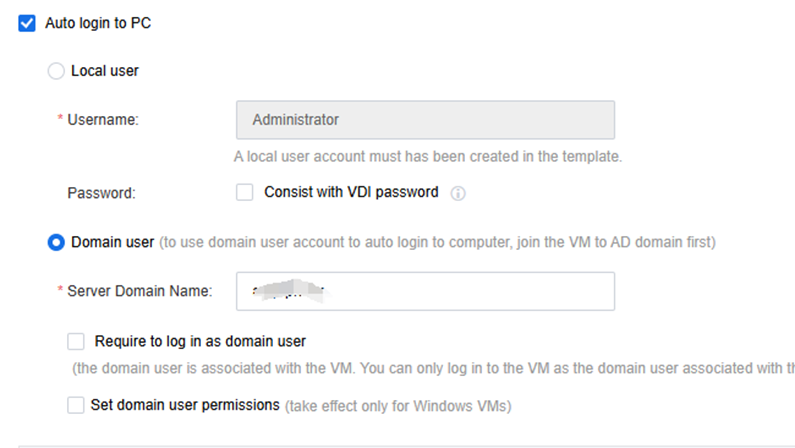Check the Set domain user permissions box
The height and width of the screenshot is (448, 795).
pos(76,405)
